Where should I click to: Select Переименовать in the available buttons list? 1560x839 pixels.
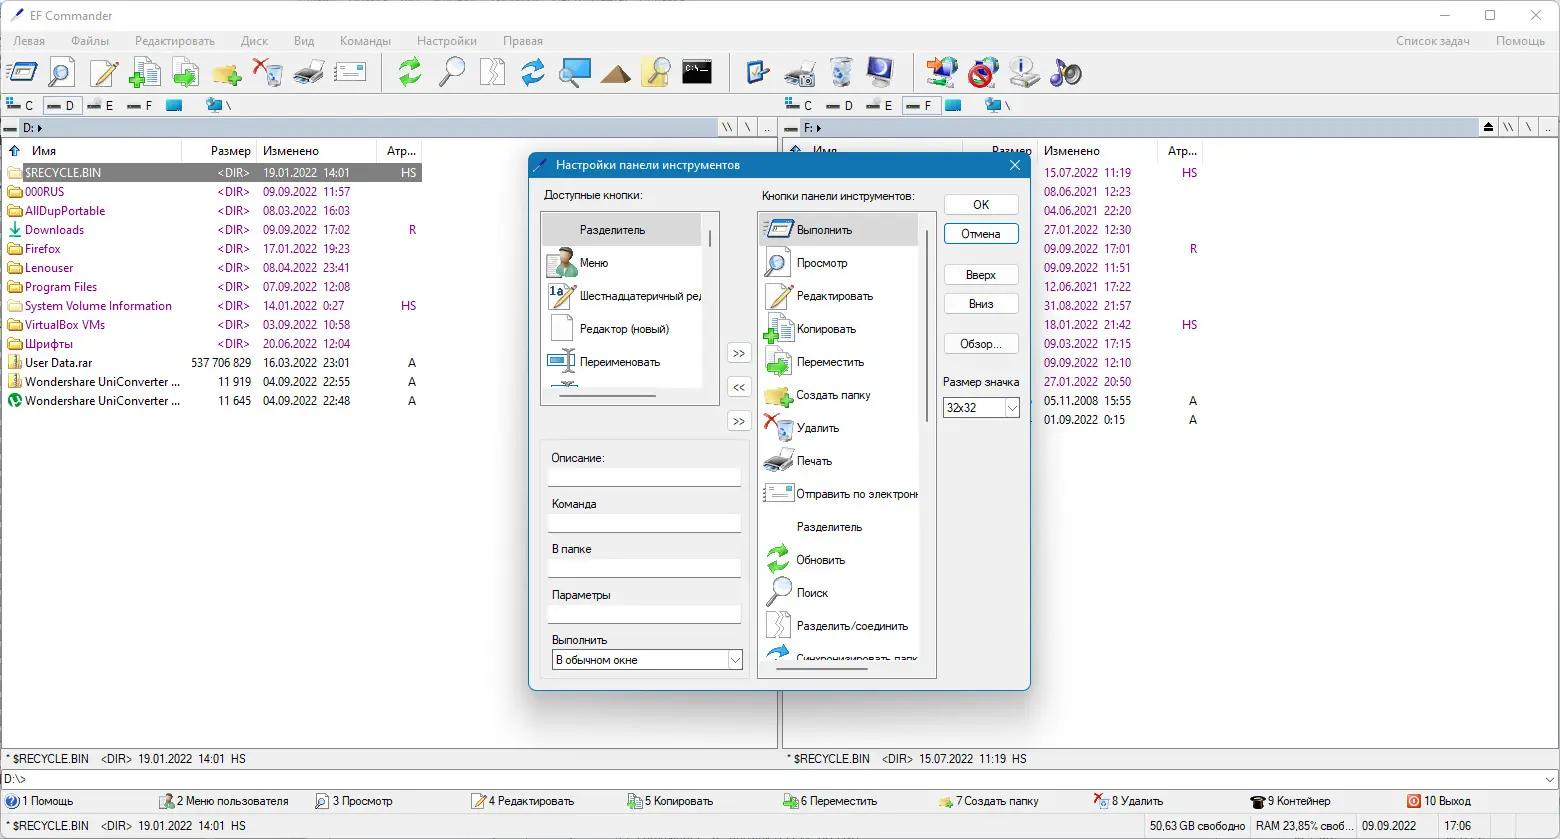[x=622, y=362]
